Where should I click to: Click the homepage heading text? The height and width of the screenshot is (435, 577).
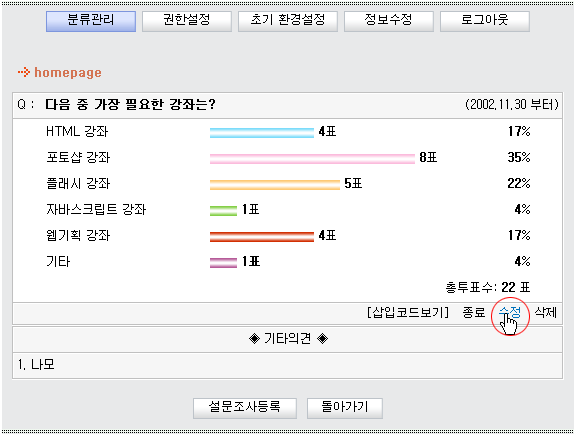tap(68, 72)
